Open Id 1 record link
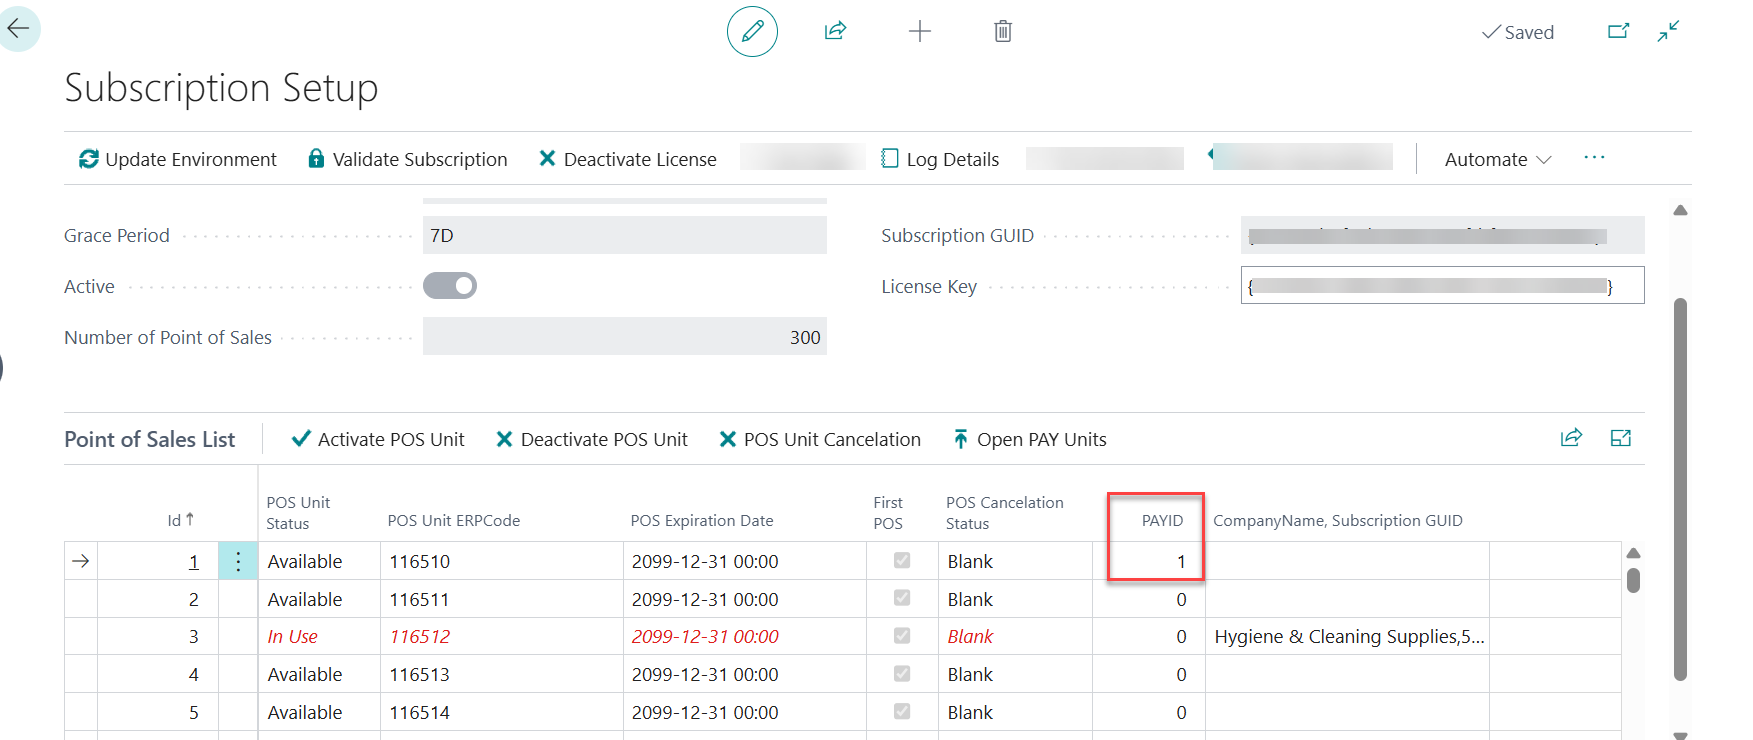 pos(194,562)
